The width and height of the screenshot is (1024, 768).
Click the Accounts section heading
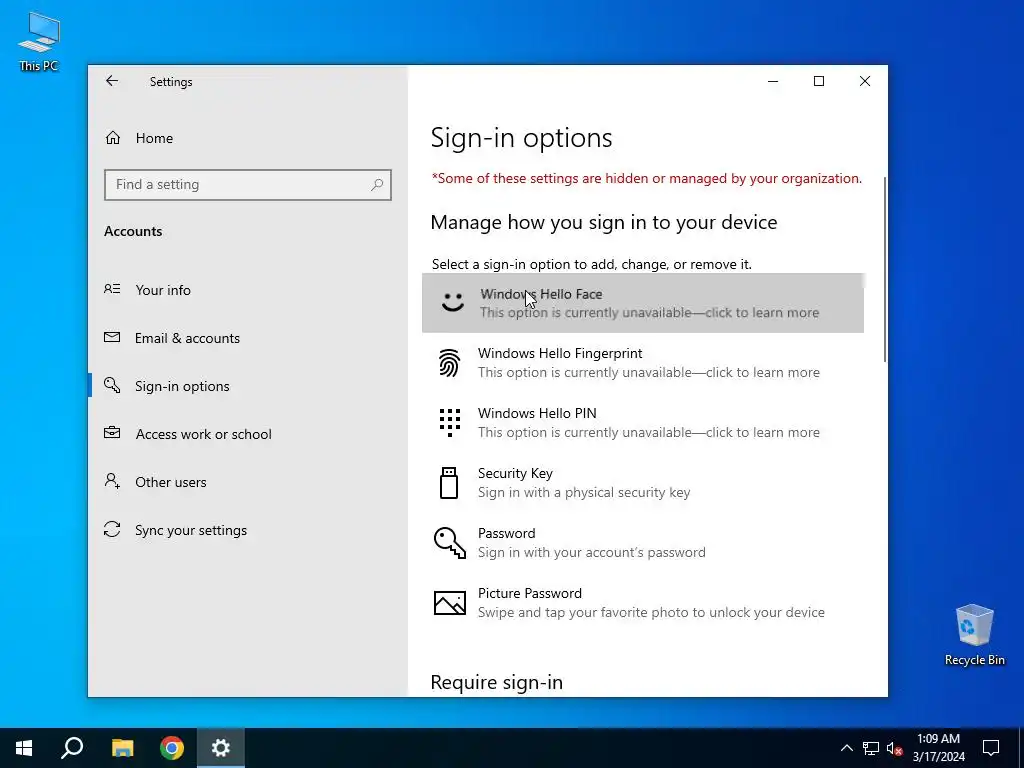click(133, 231)
